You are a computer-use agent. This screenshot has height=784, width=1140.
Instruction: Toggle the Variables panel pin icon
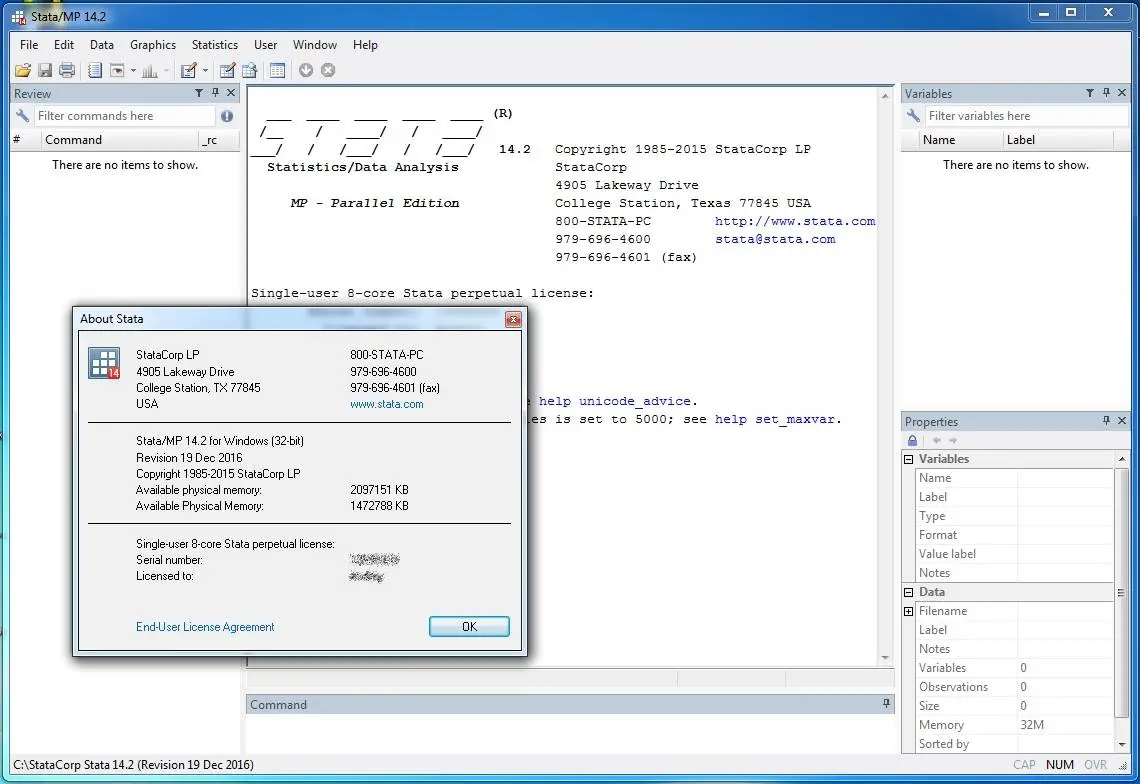pos(1107,93)
